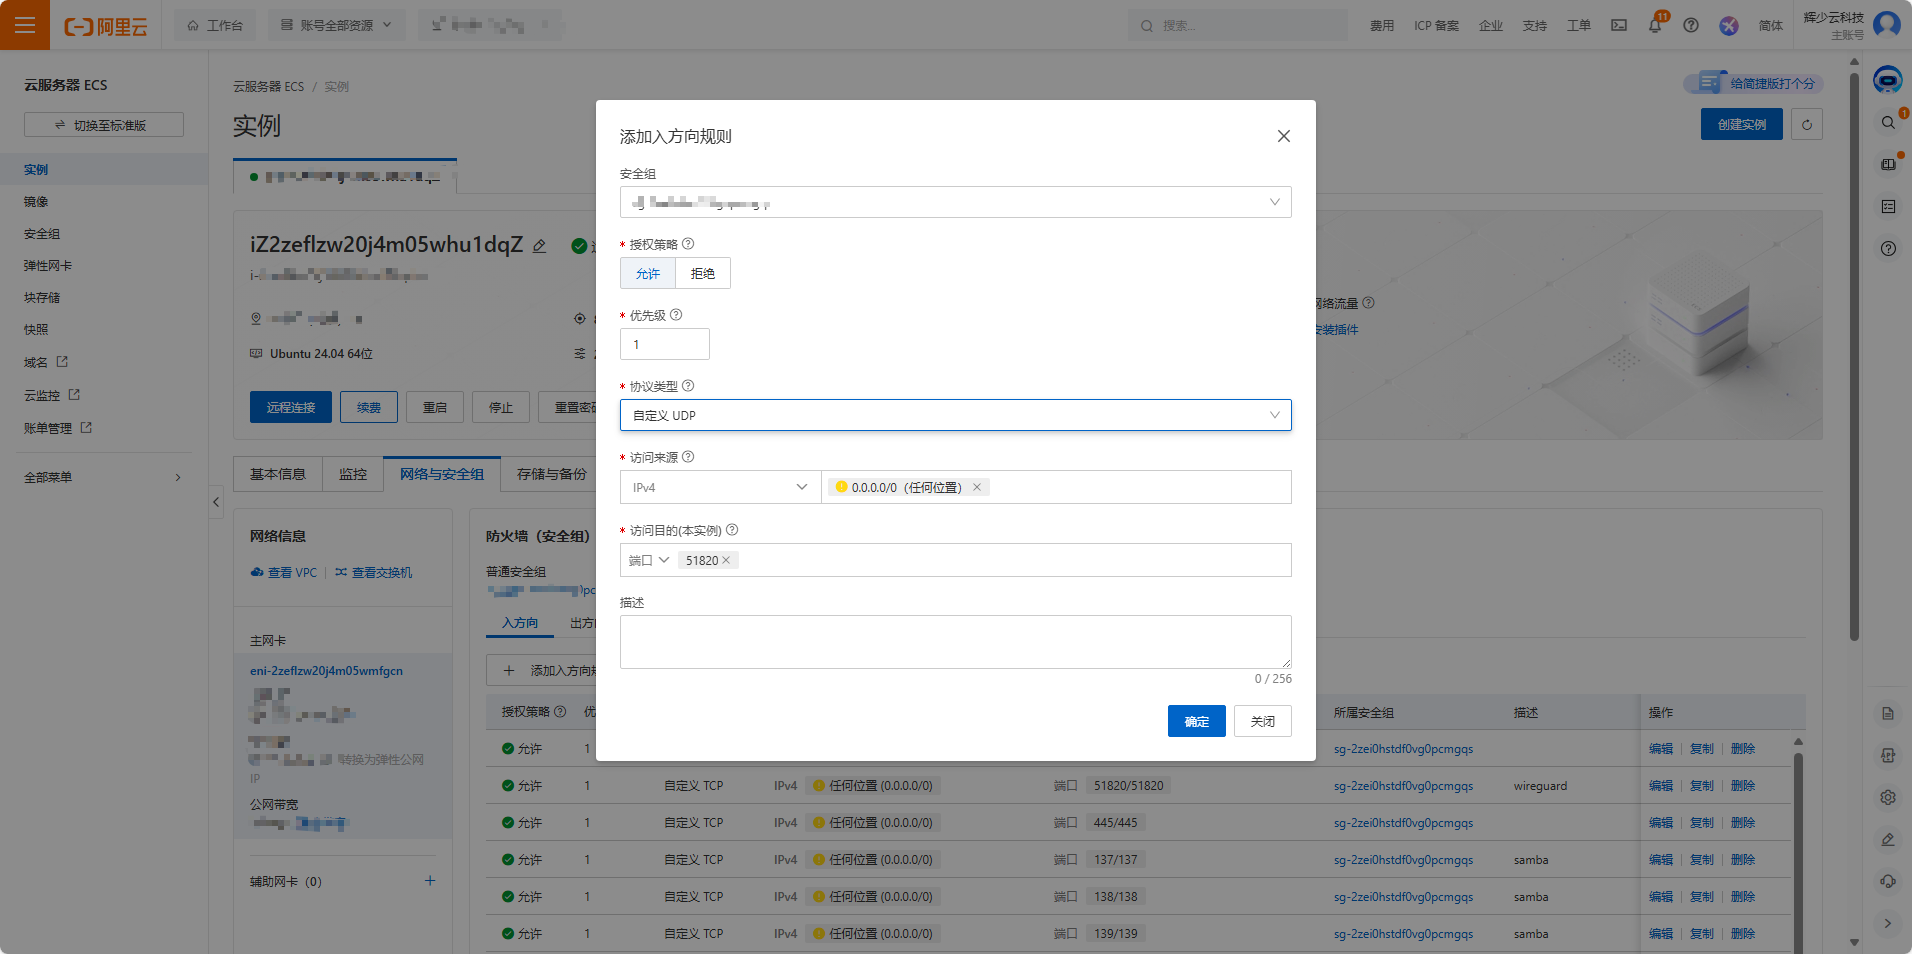Remove the 51820 port tag
The height and width of the screenshot is (954, 1912).
coord(726,561)
